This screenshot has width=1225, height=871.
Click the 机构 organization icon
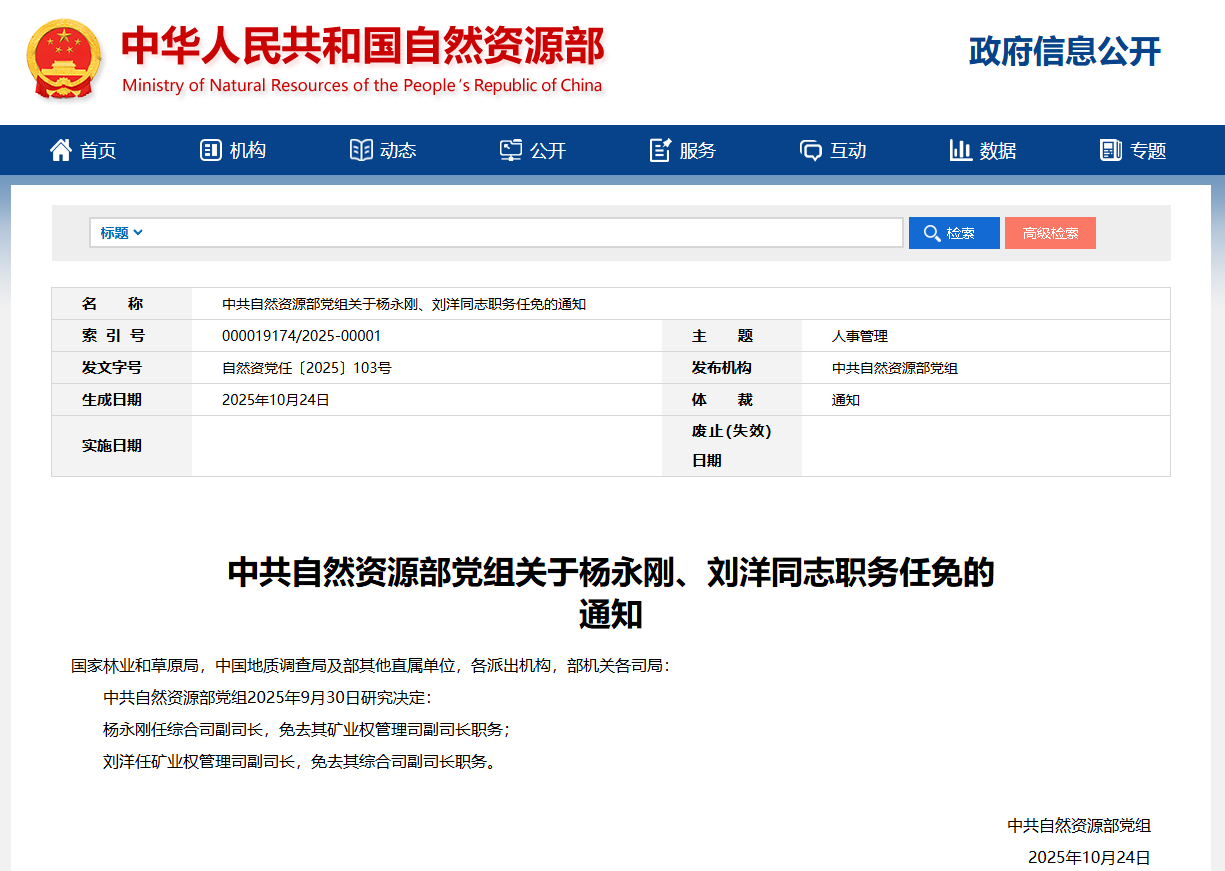(210, 150)
